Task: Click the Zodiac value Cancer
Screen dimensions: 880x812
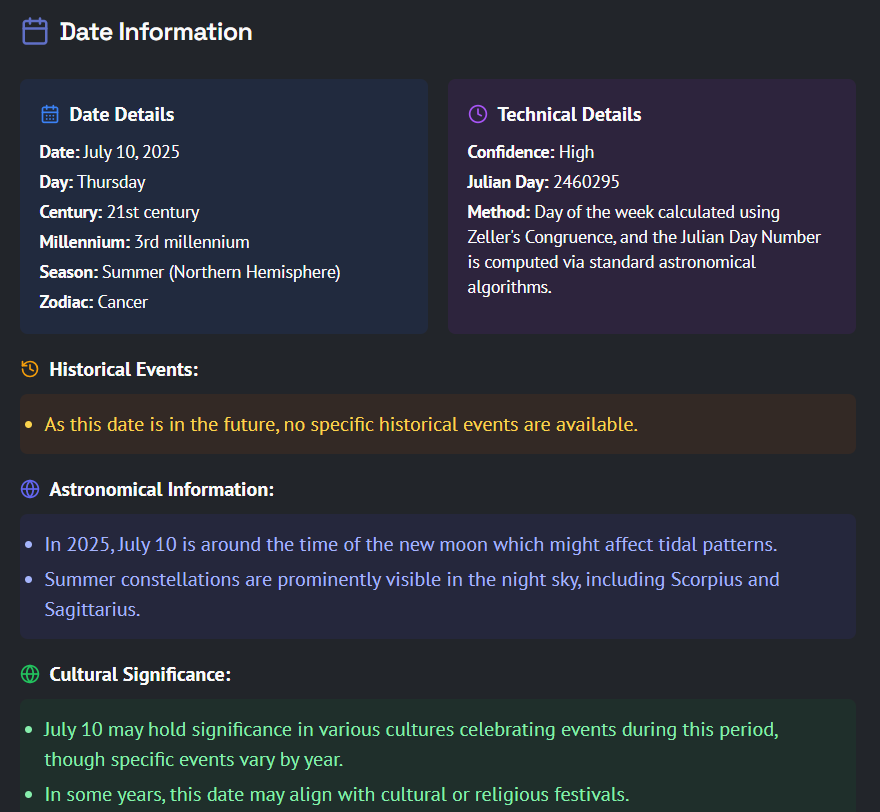Action: pyautogui.click(x=122, y=302)
